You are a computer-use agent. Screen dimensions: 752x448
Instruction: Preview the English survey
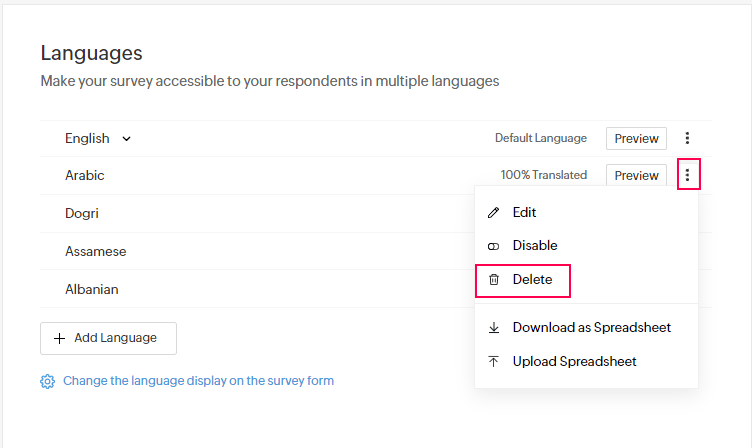click(636, 139)
